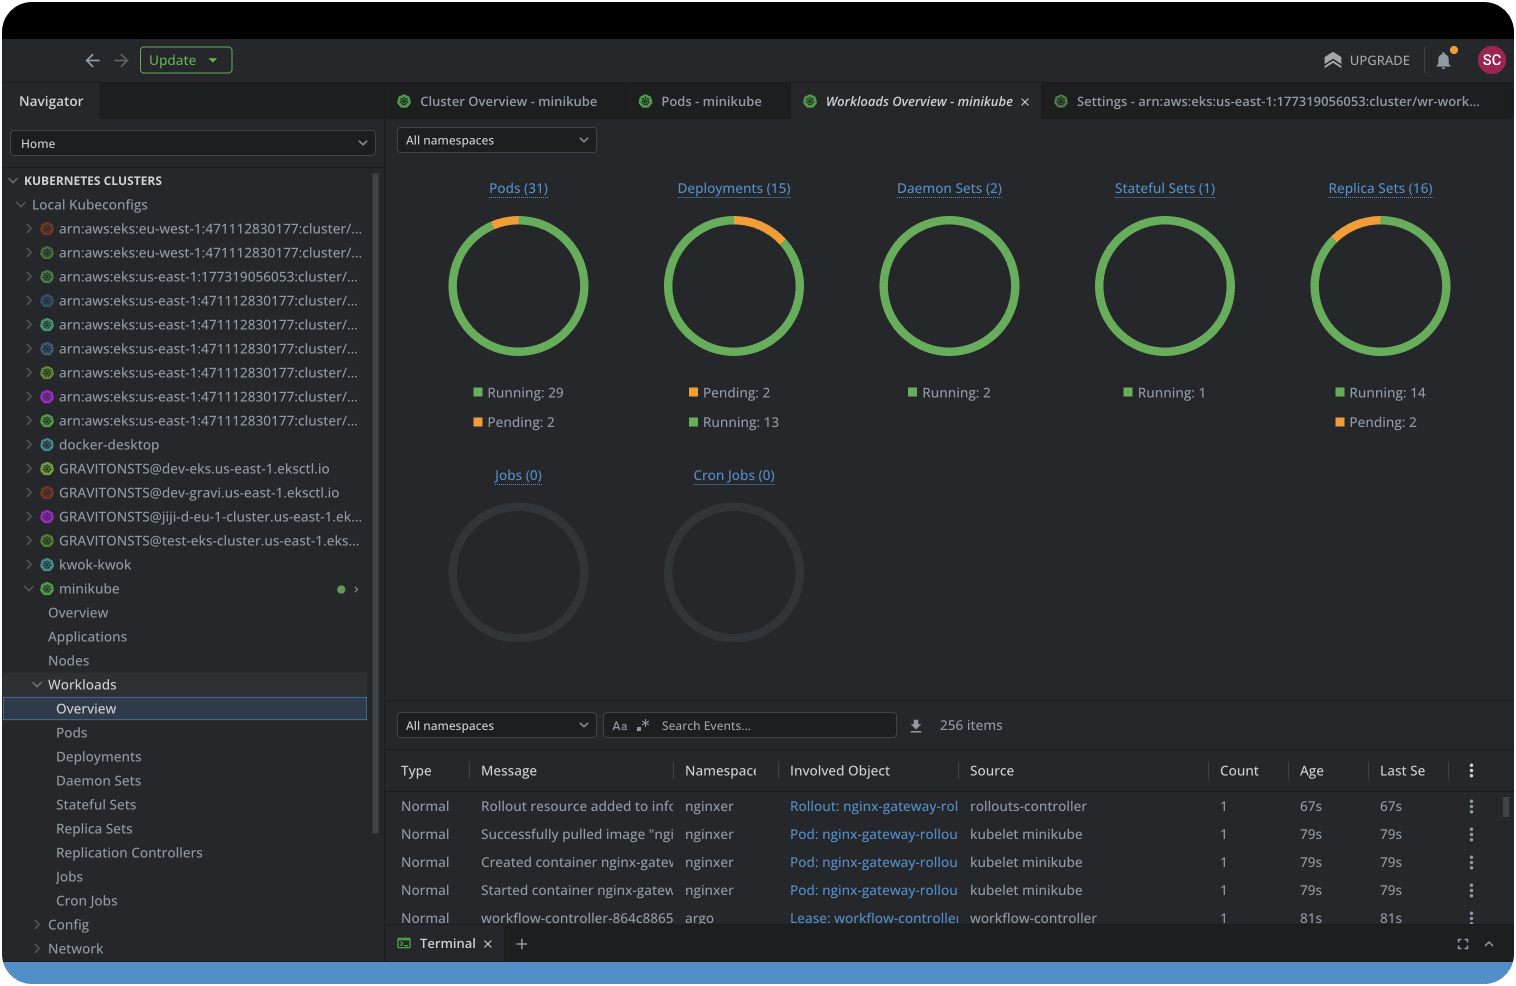Open top All namespaces dropdown
The height and width of the screenshot is (986, 1516).
pos(497,140)
